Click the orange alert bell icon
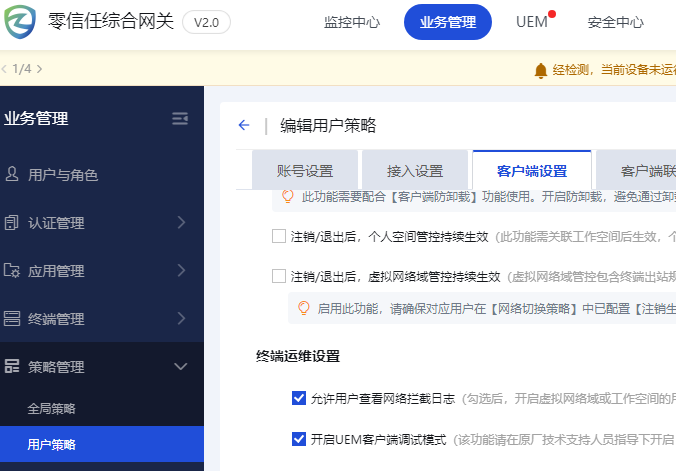The height and width of the screenshot is (471, 676). coord(541,70)
